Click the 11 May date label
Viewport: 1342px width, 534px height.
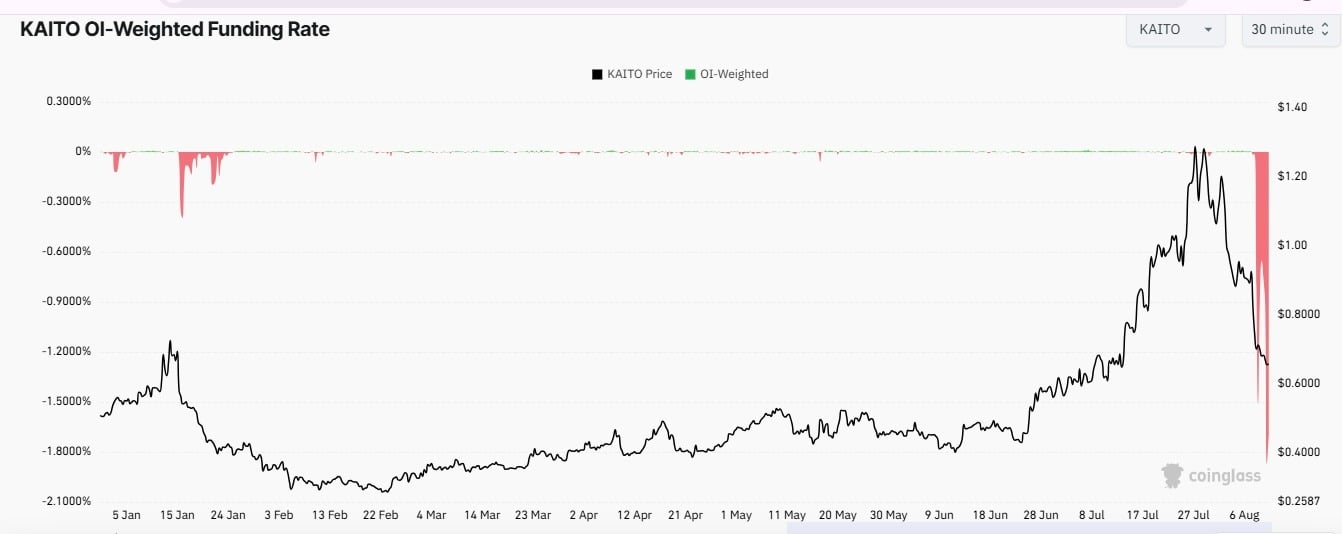[x=786, y=516]
